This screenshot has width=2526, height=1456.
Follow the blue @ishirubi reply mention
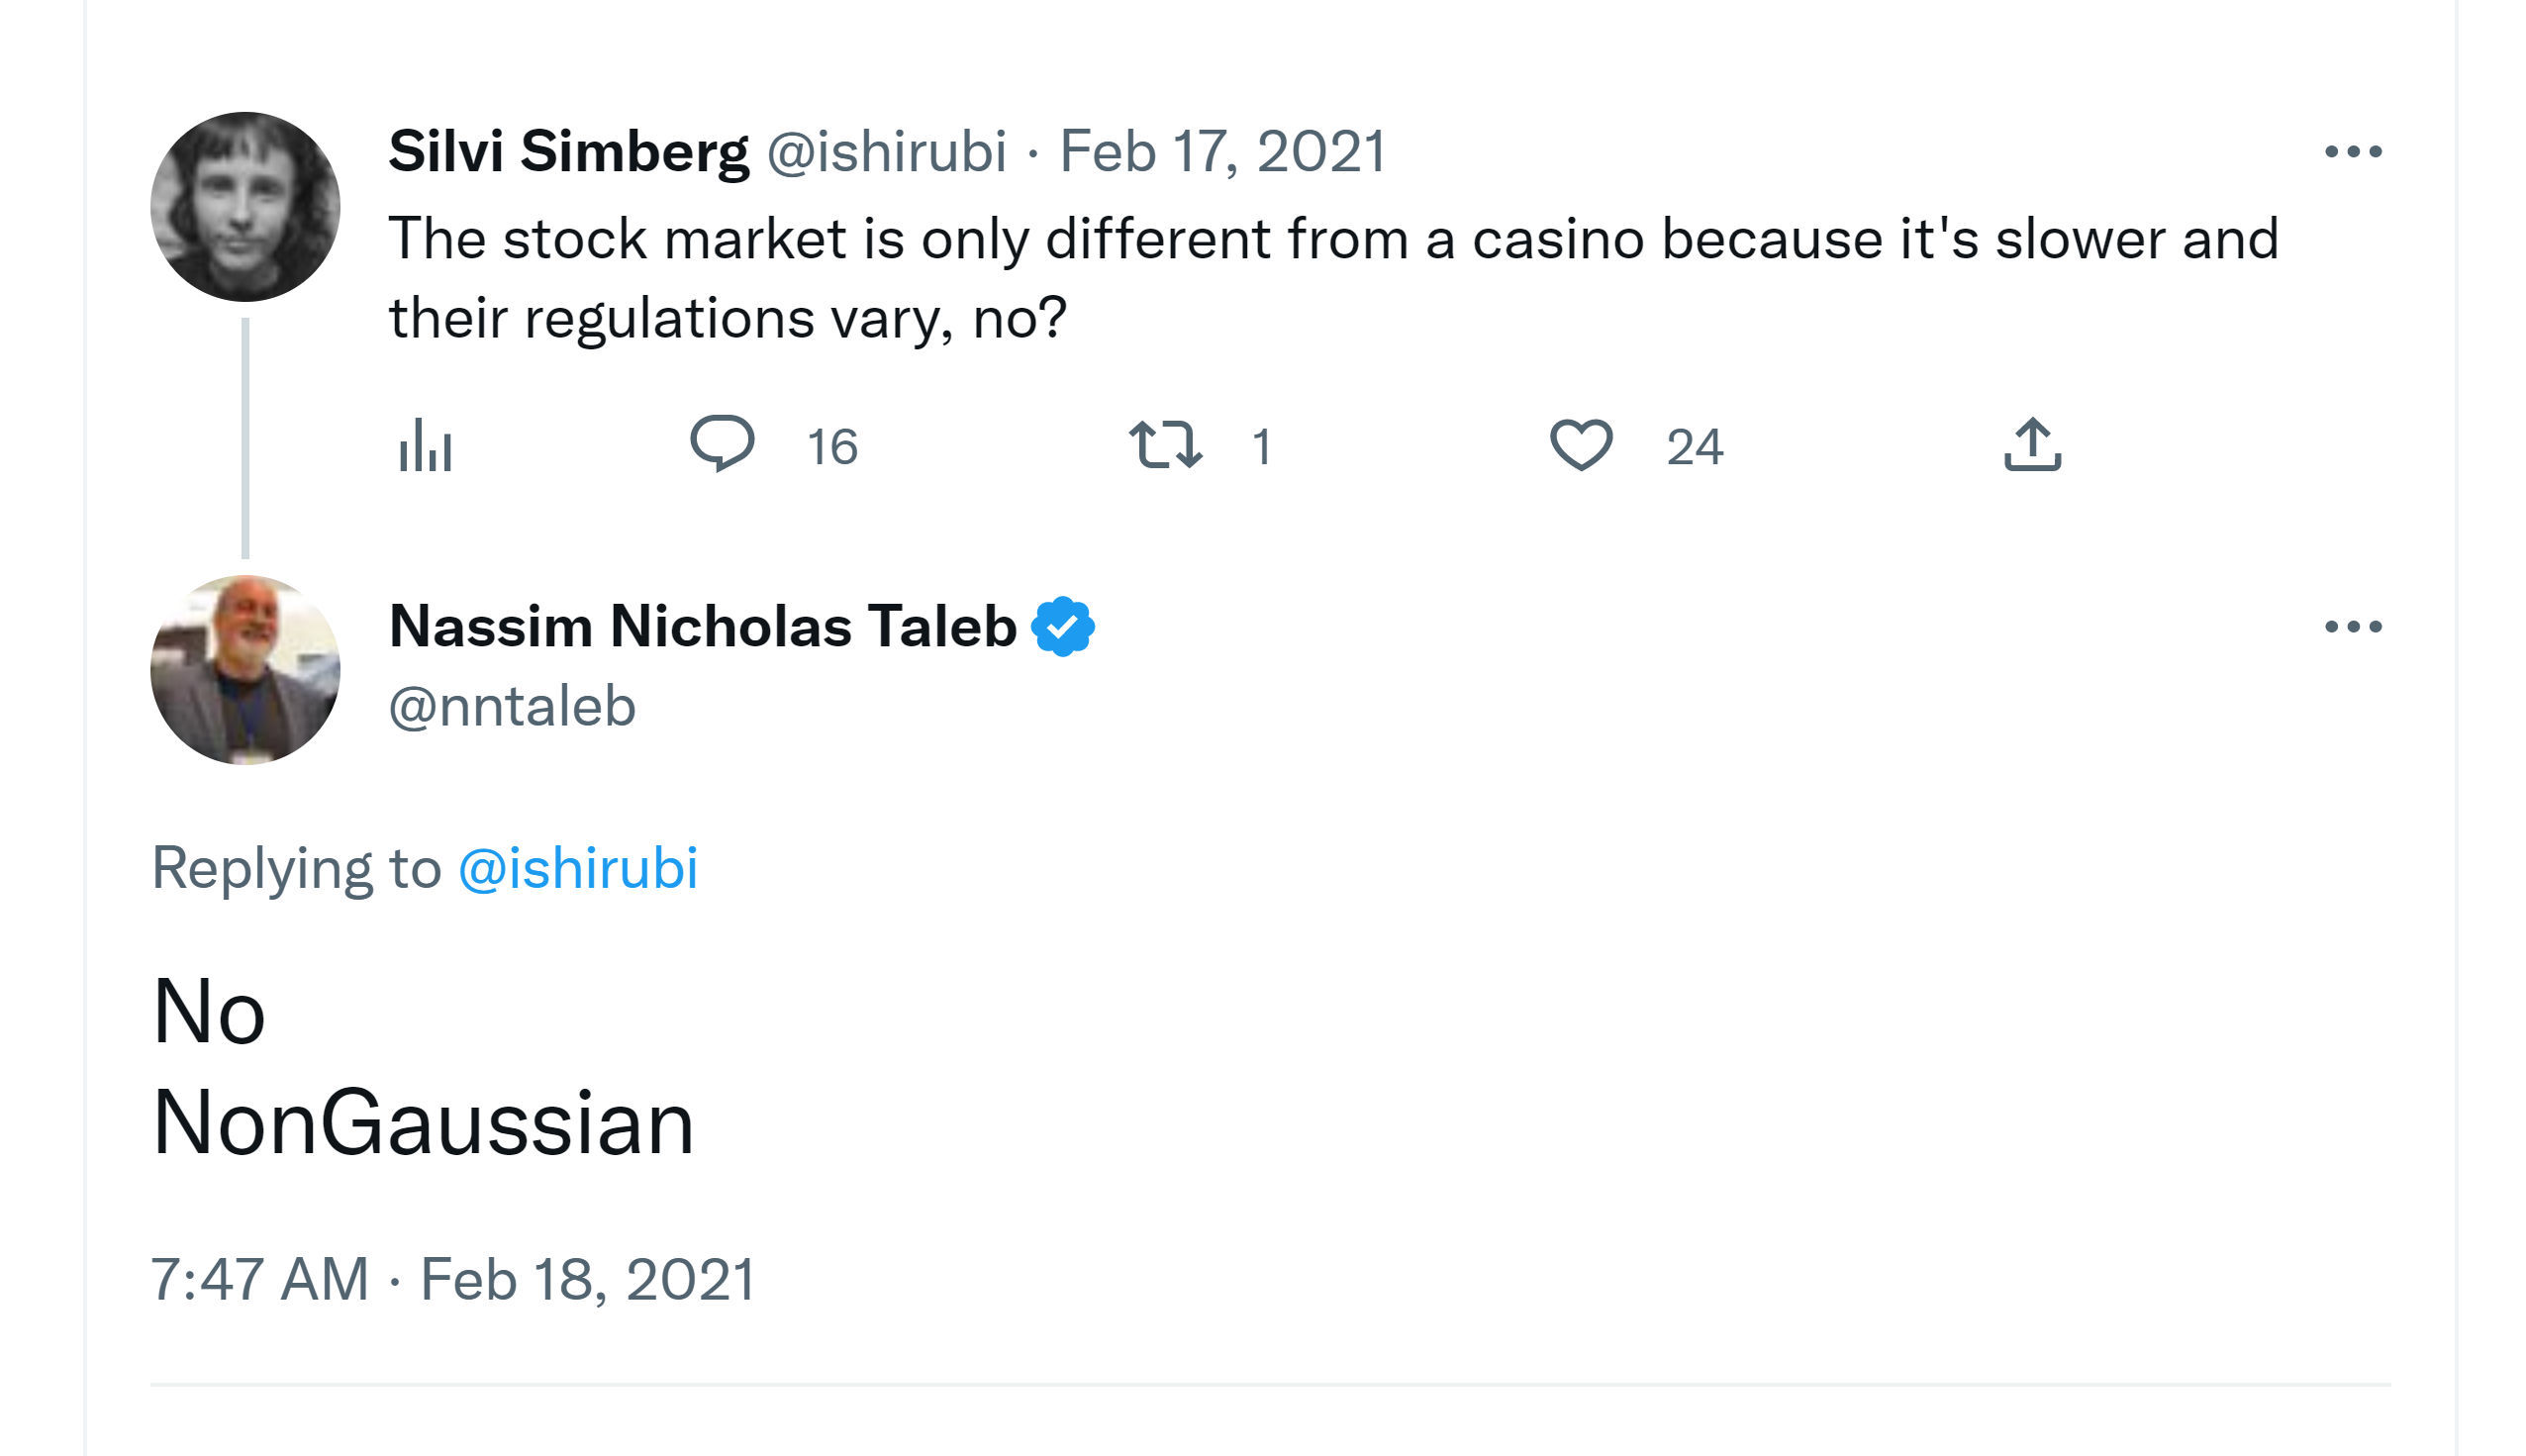click(577, 868)
